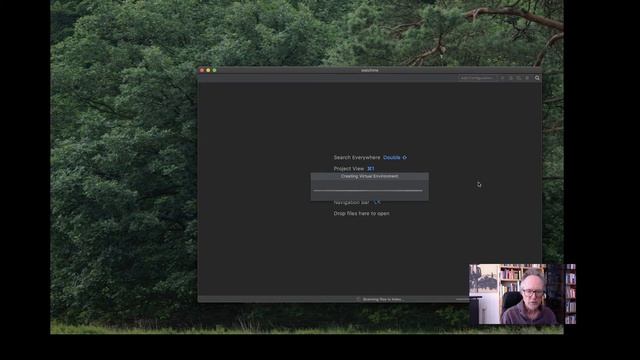The height and width of the screenshot is (360, 640).
Task: Click the 'Drop files here to open' text
Action: coord(361,213)
